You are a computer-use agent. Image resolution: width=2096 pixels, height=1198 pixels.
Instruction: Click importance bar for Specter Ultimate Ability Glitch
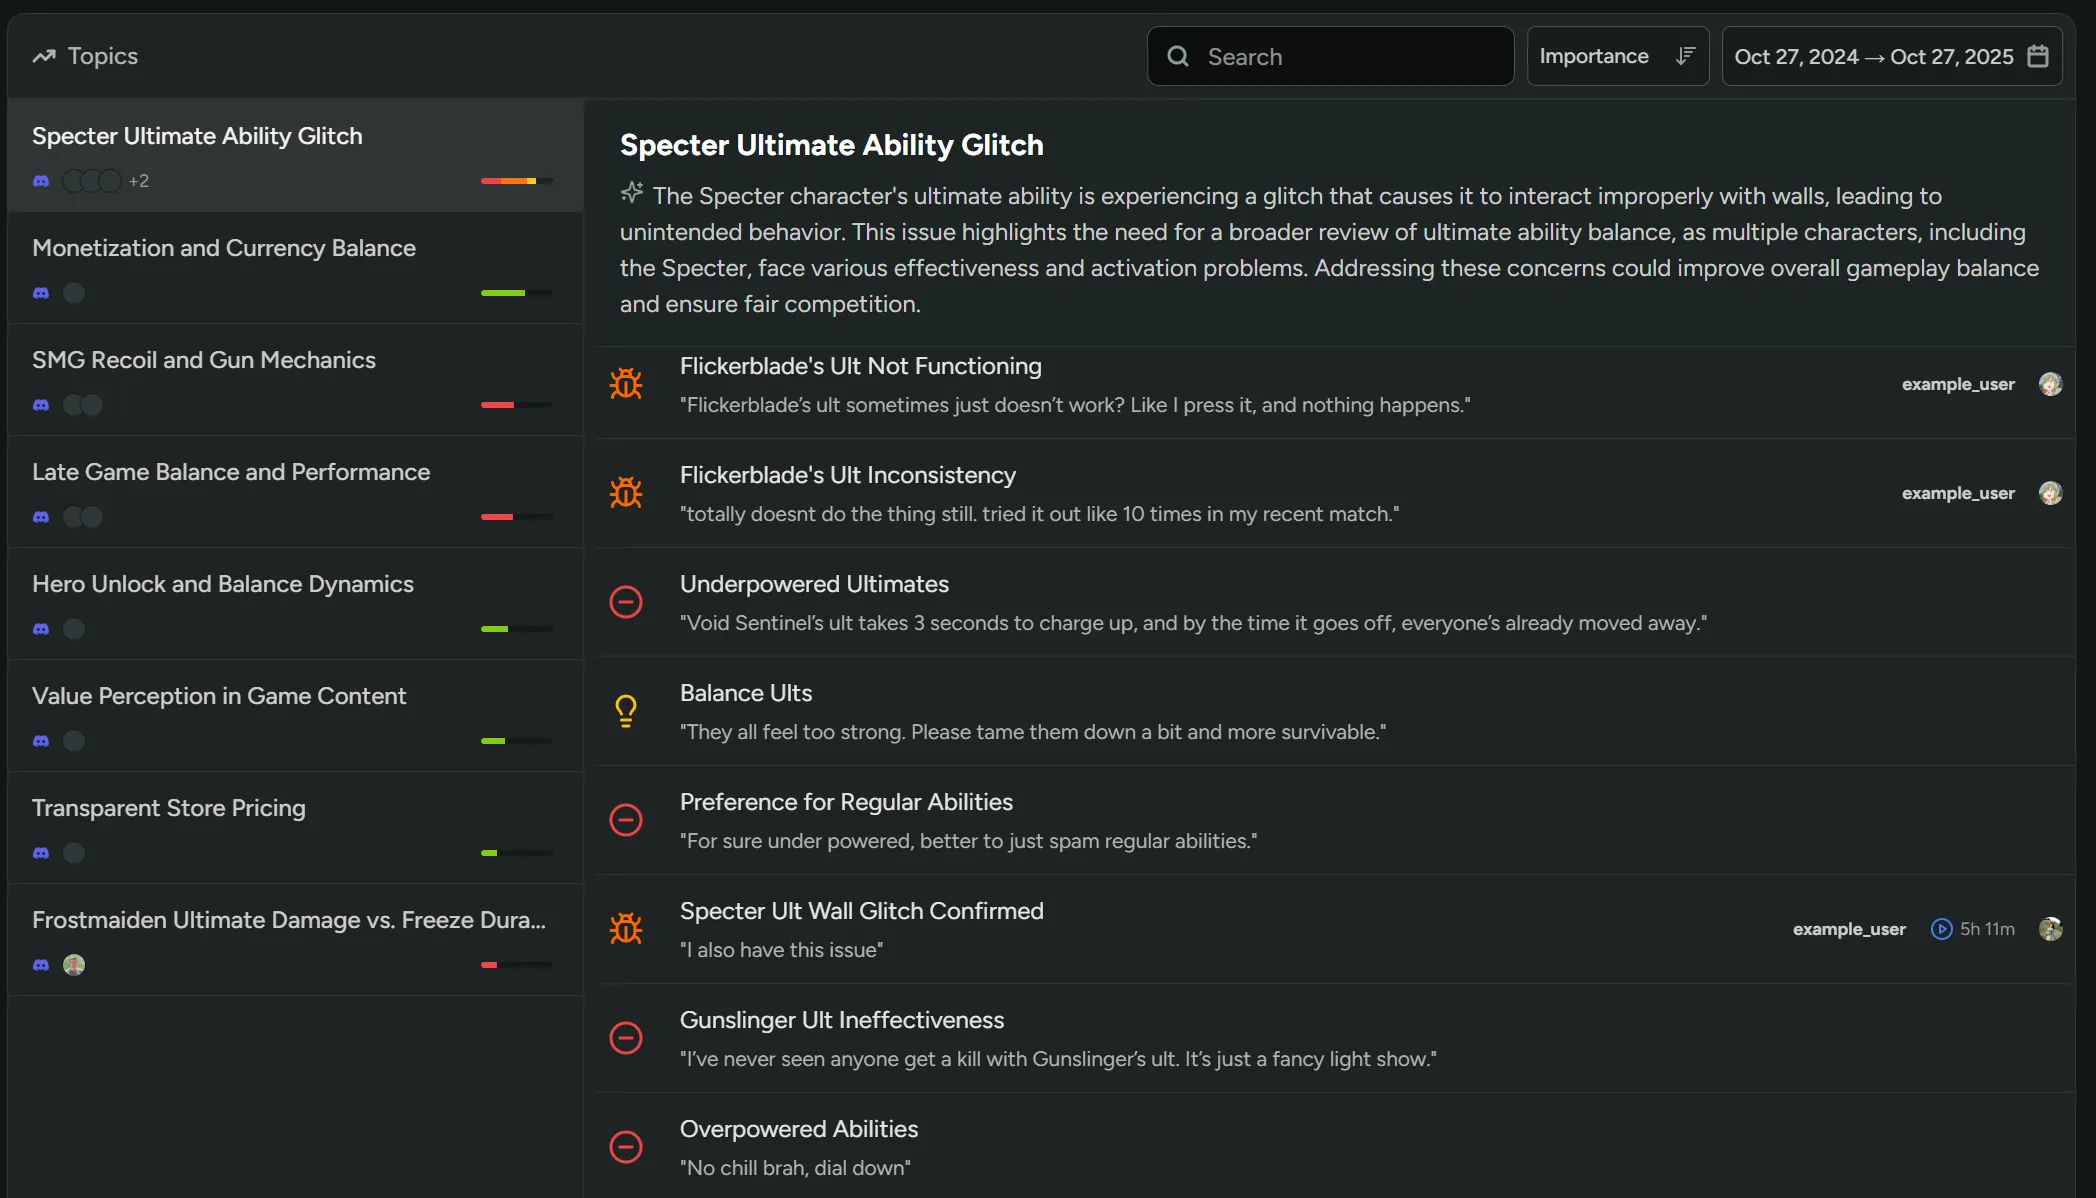(516, 181)
